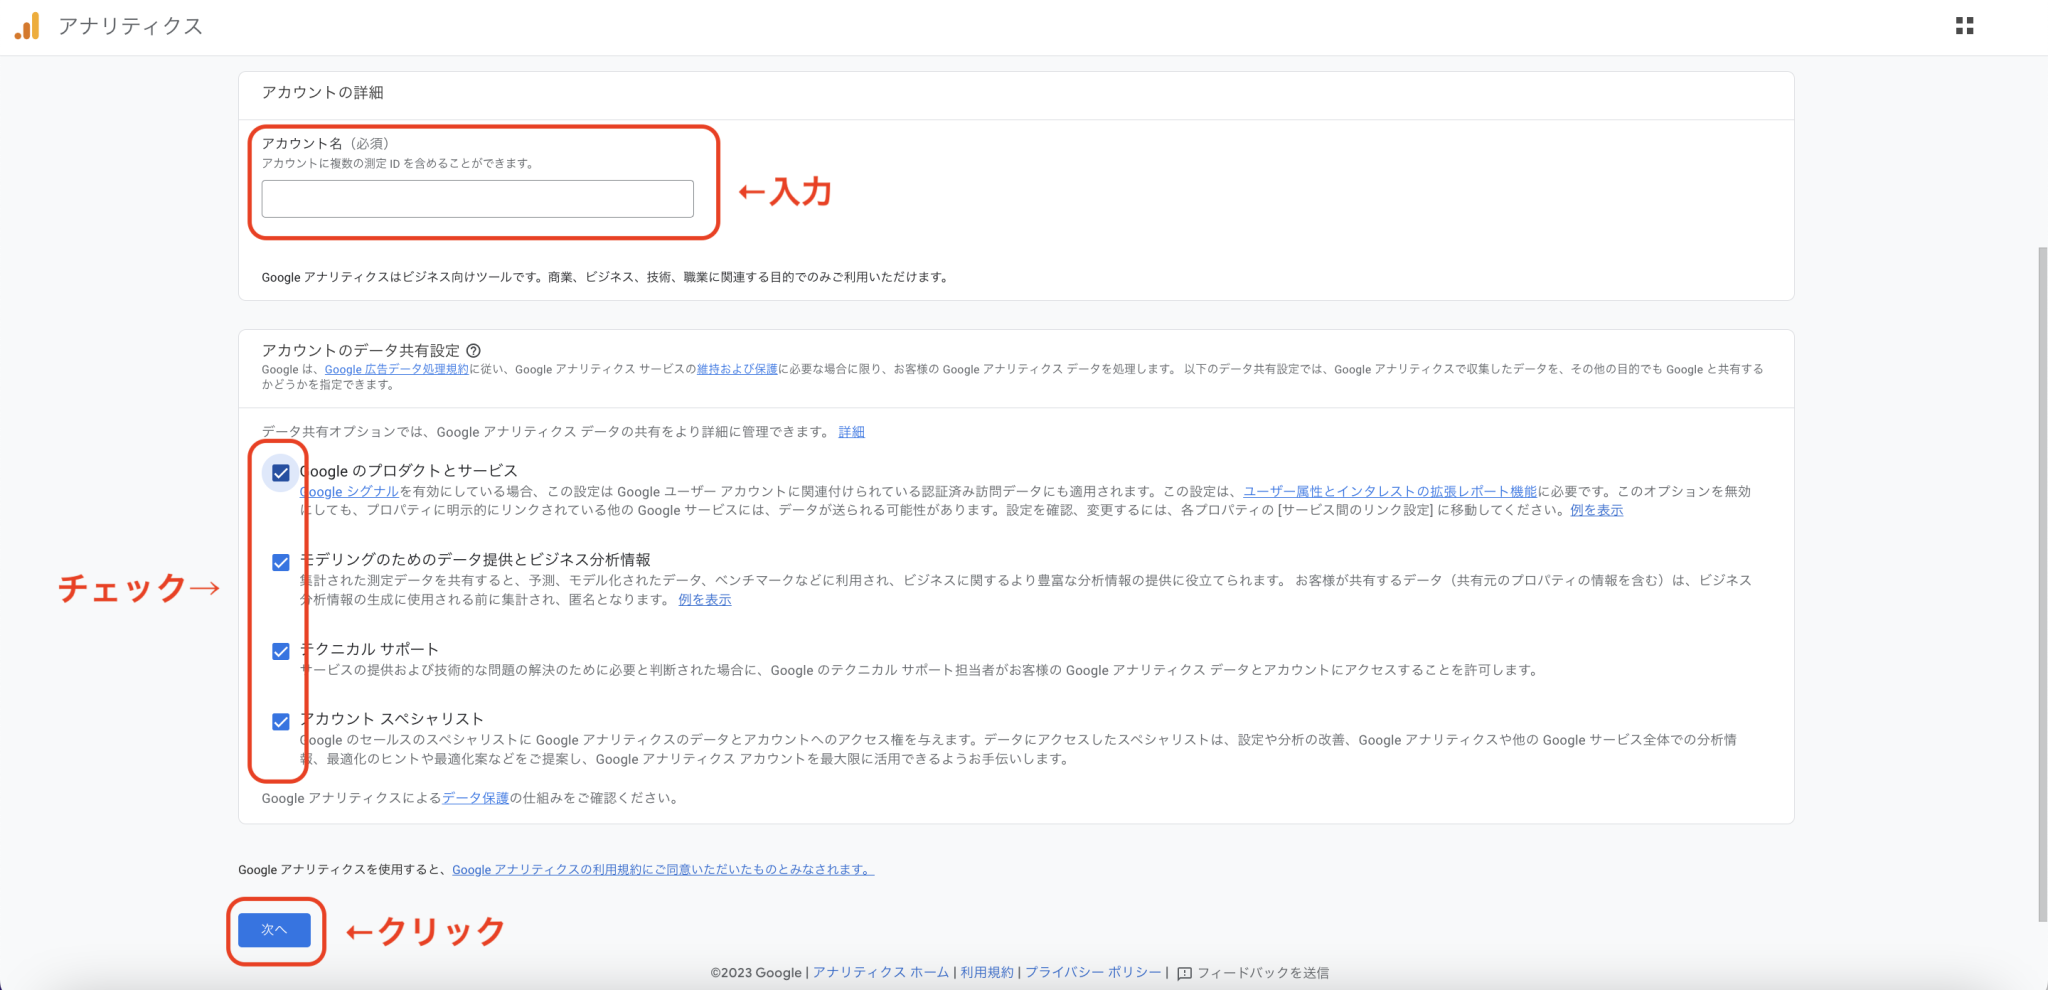Viewport: 2048px width, 990px height.
Task: Click the プライバシー ポリシー footer link
Action: 1093,972
